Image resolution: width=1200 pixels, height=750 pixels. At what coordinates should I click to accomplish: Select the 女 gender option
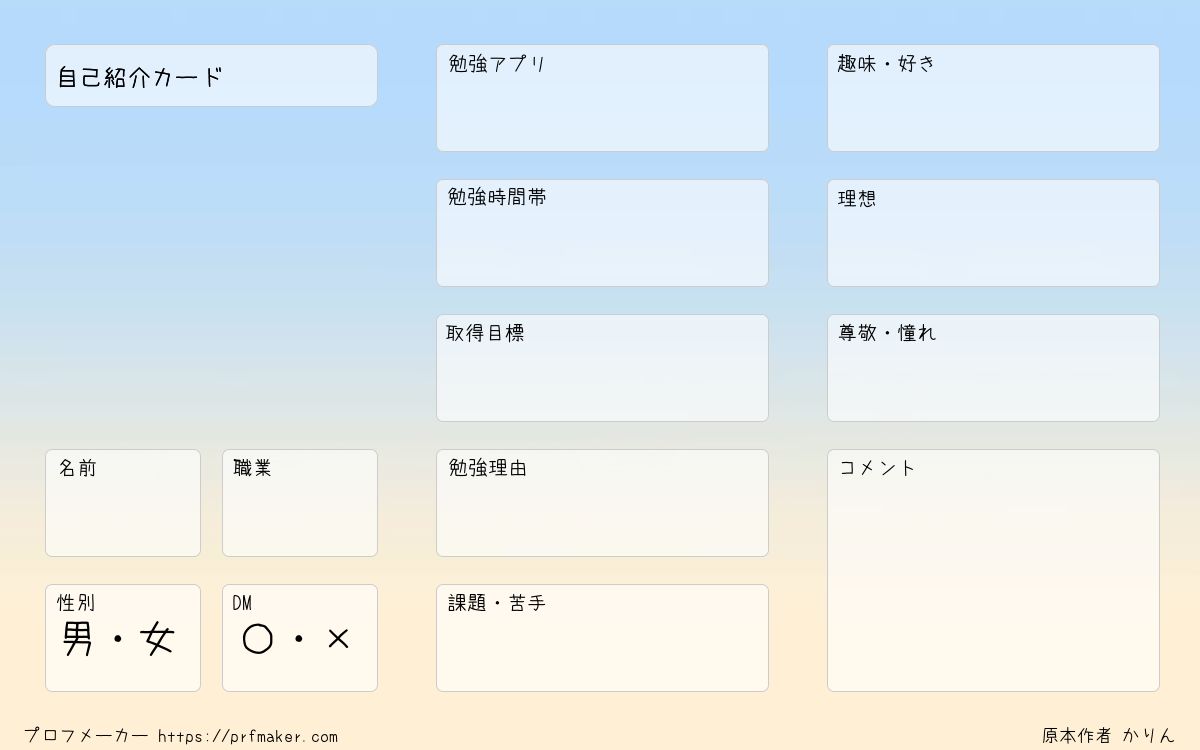coord(158,639)
